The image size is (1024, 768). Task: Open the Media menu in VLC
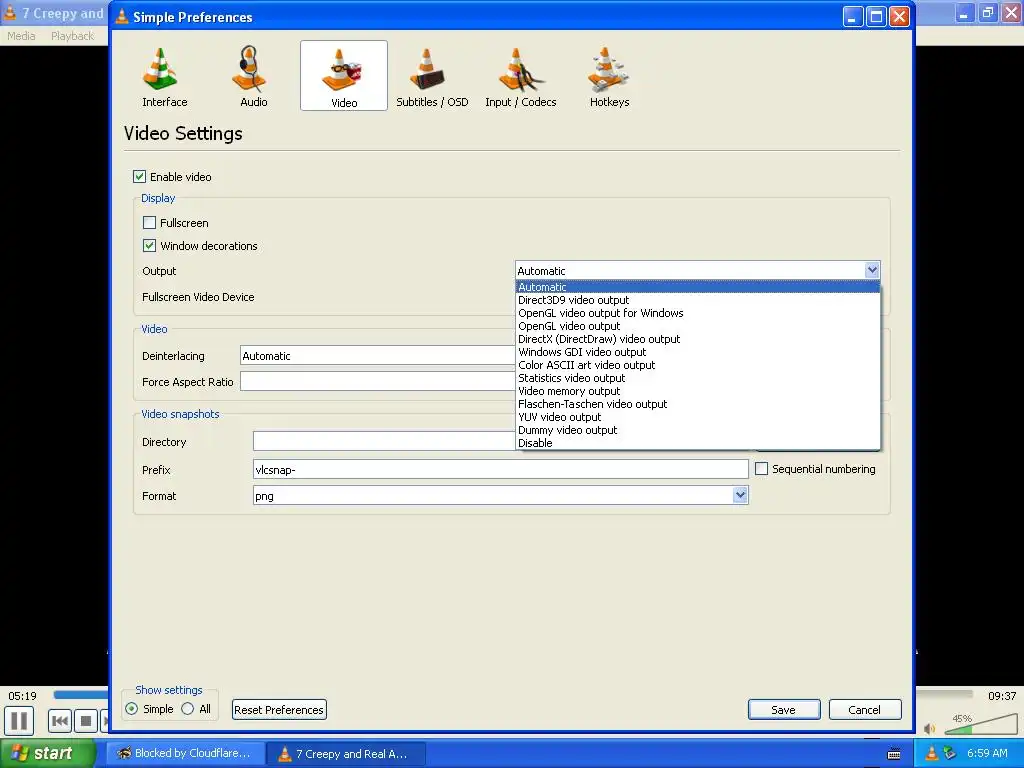21,36
